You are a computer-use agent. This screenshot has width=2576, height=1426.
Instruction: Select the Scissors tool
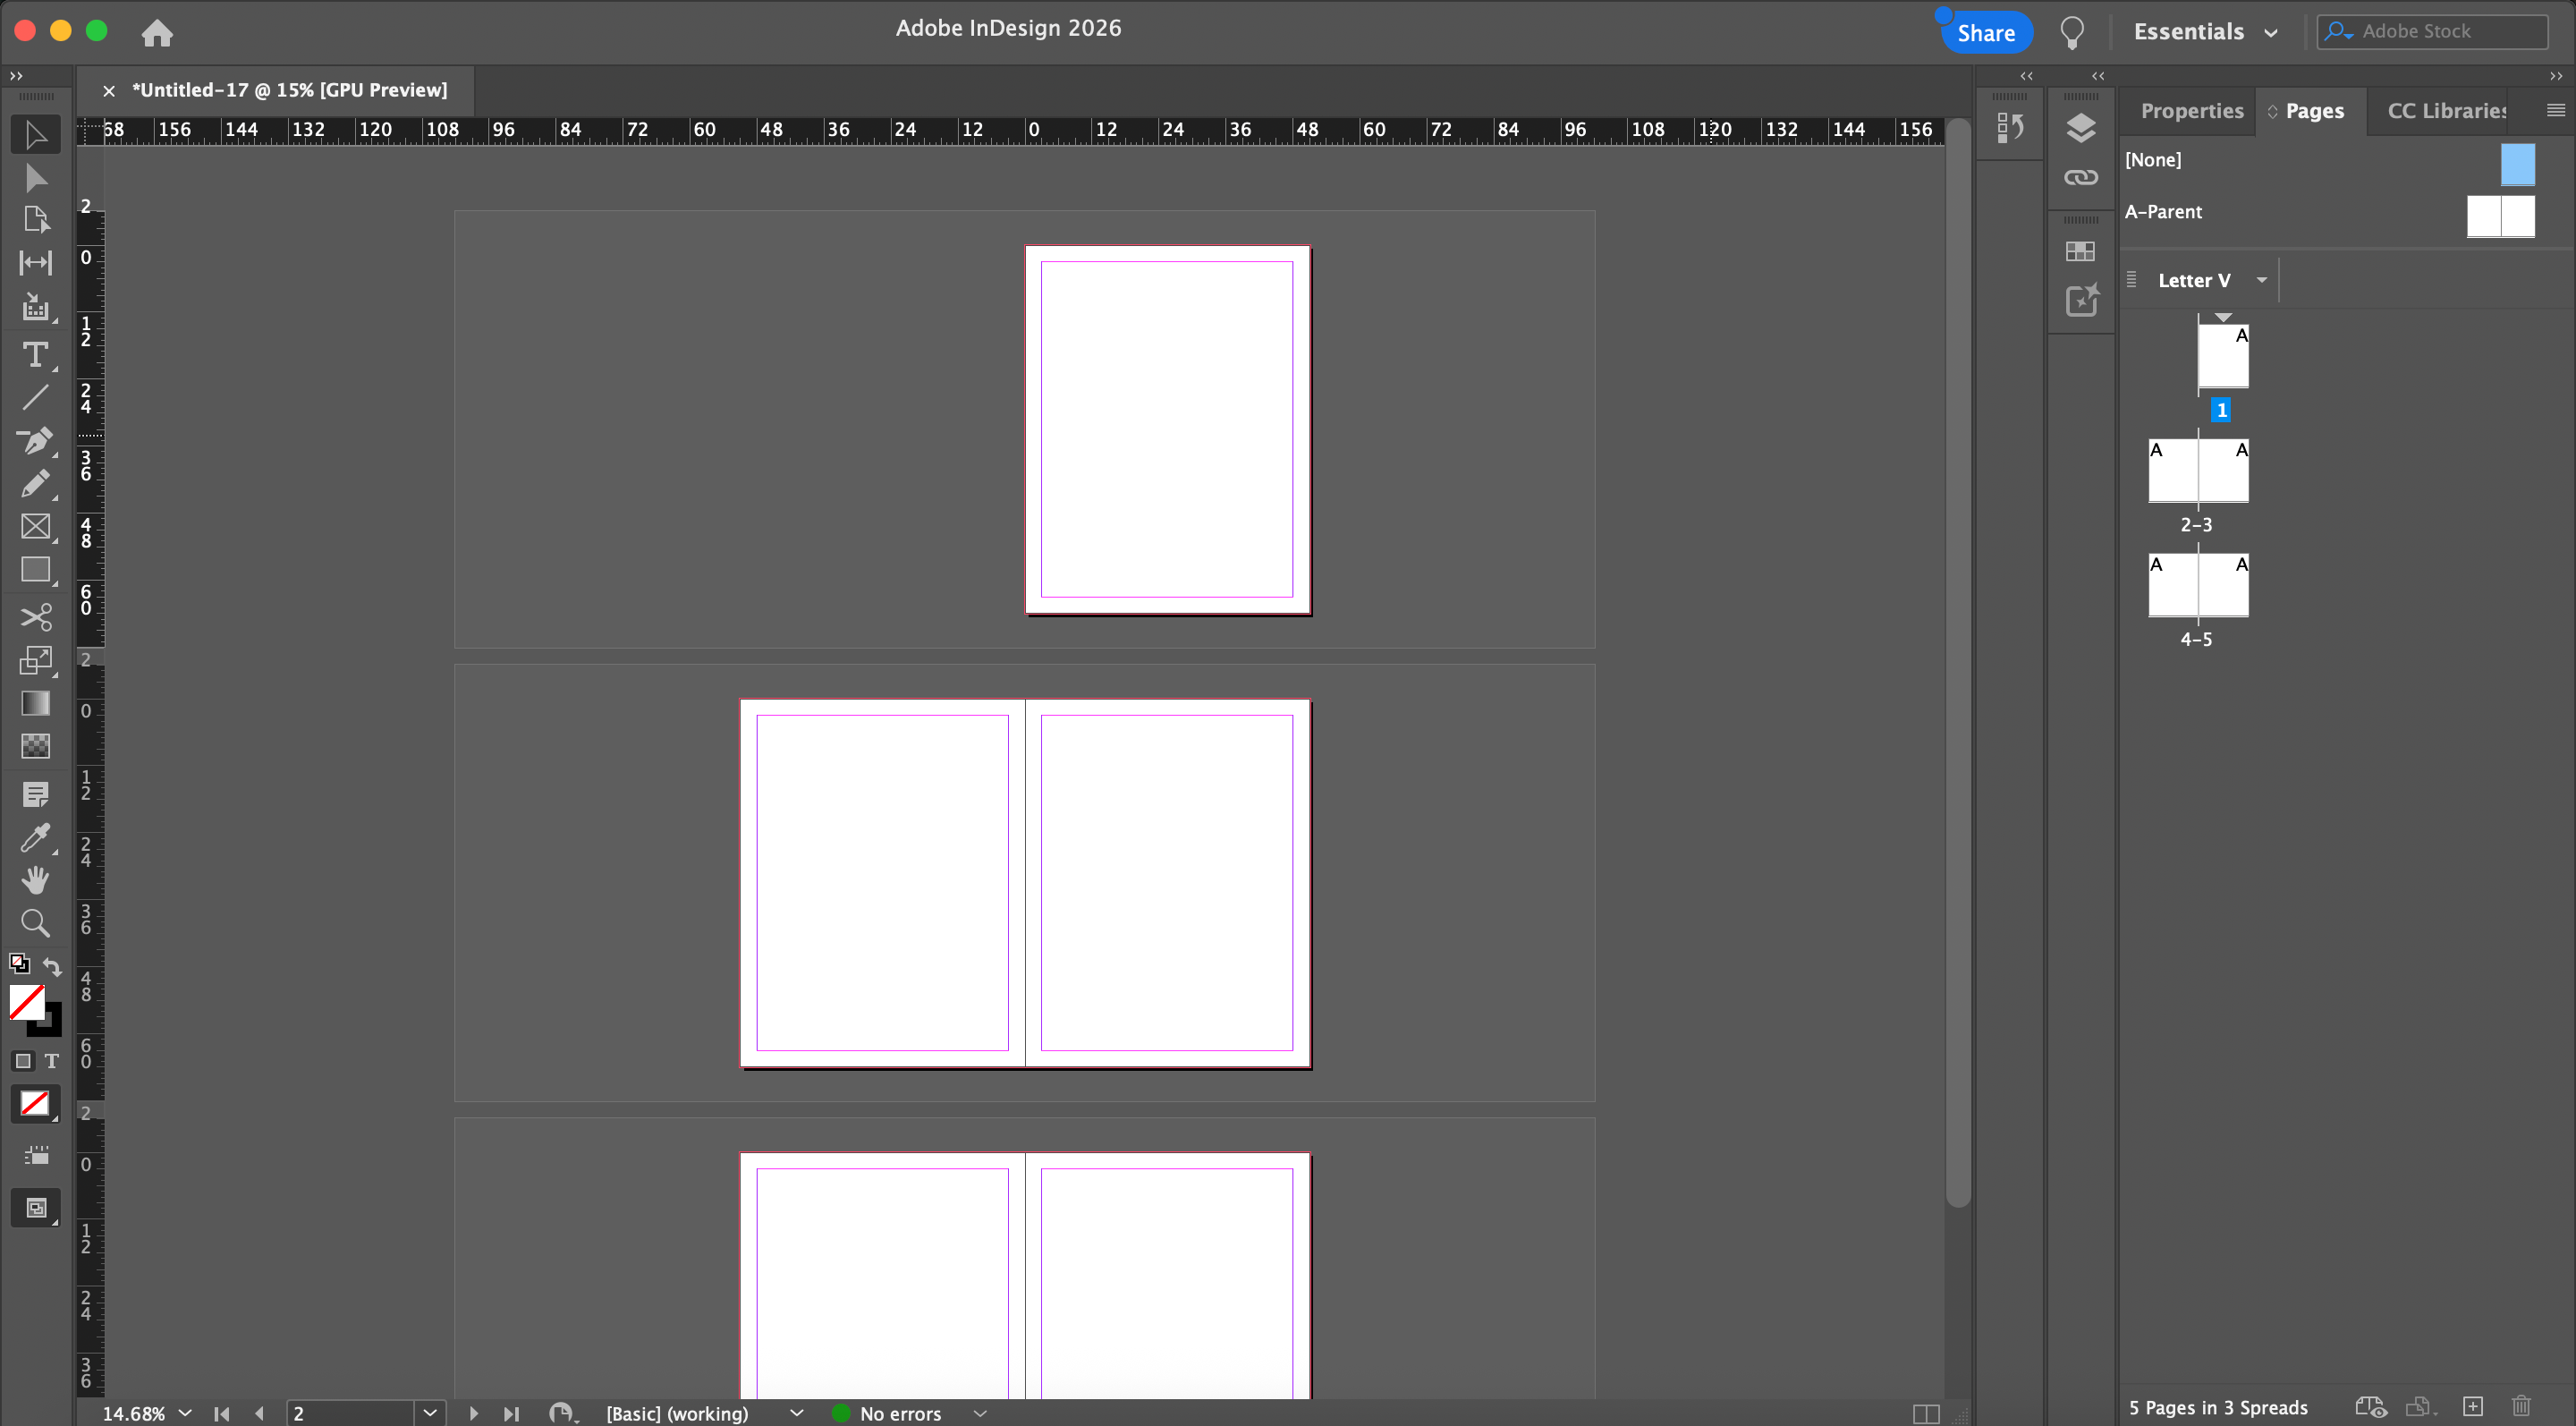(x=35, y=617)
